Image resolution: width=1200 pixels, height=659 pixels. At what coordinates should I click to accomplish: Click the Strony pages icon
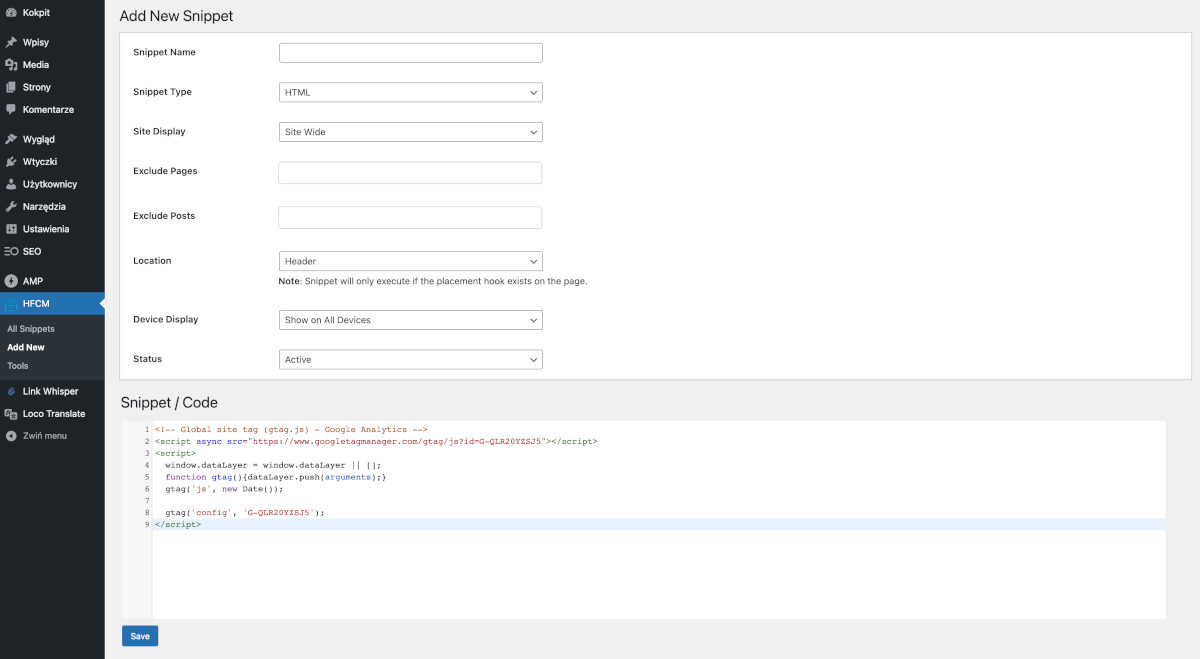click(11, 87)
